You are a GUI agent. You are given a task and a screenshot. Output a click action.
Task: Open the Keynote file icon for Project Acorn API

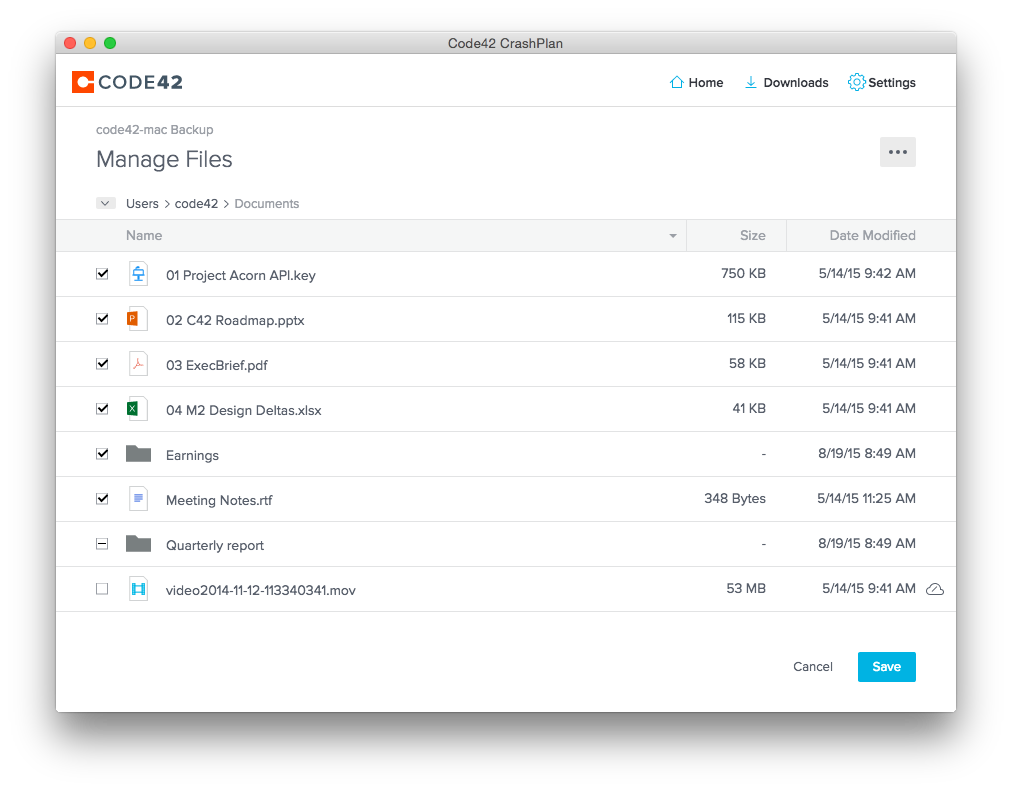point(138,273)
